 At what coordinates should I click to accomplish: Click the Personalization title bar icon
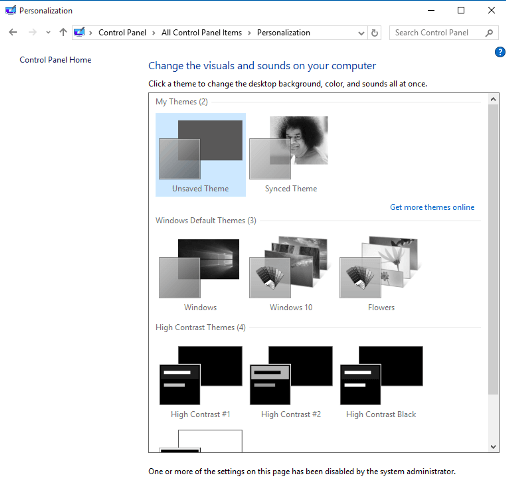(11, 10)
